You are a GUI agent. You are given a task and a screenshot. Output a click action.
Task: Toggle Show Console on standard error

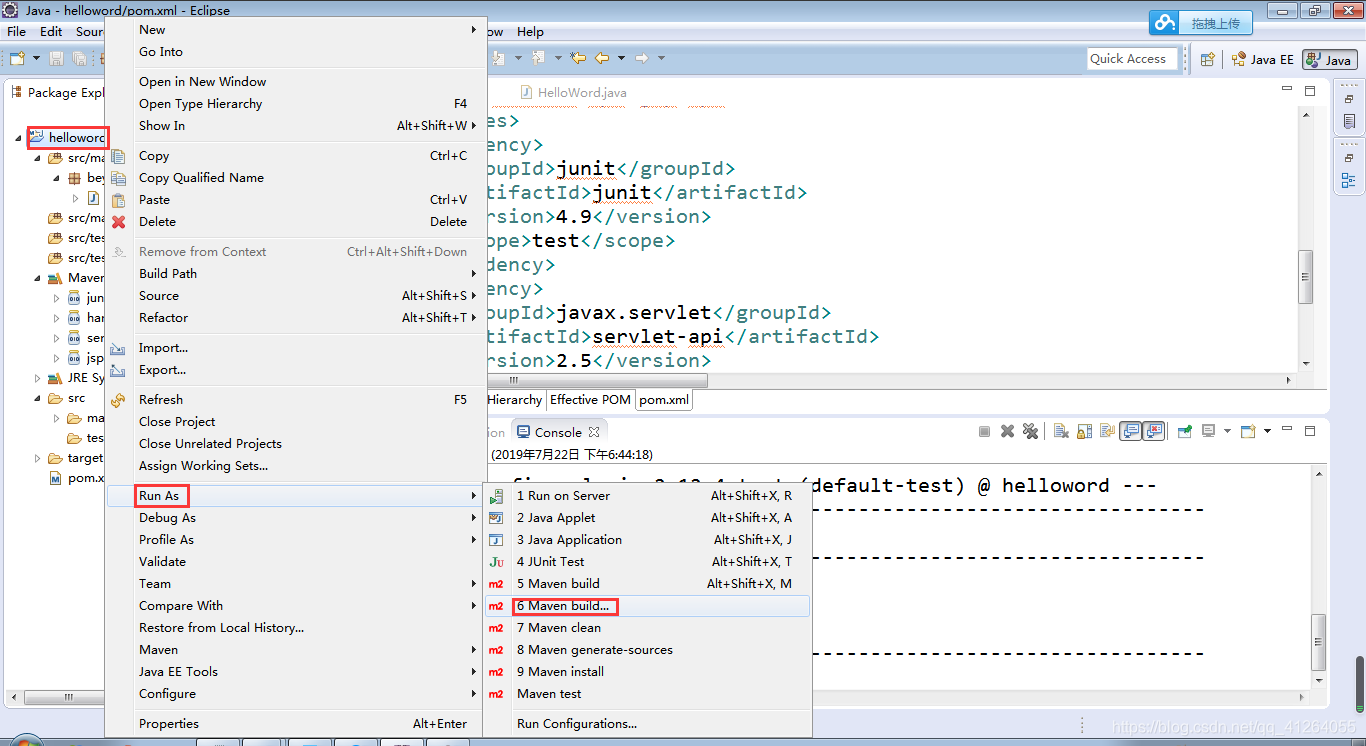[x=1154, y=431]
